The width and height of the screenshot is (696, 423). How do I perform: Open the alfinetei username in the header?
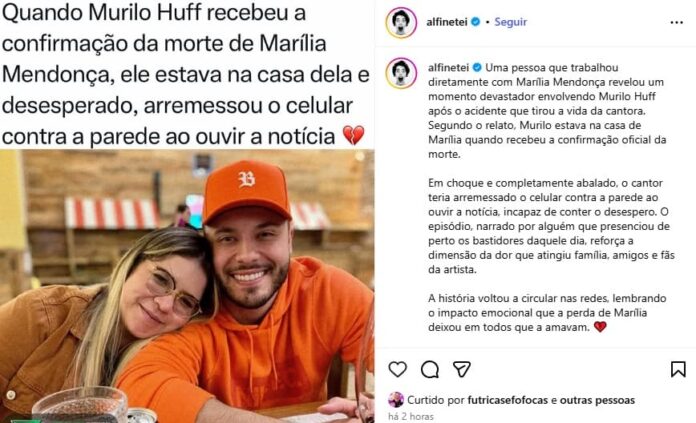pyautogui.click(x=447, y=22)
